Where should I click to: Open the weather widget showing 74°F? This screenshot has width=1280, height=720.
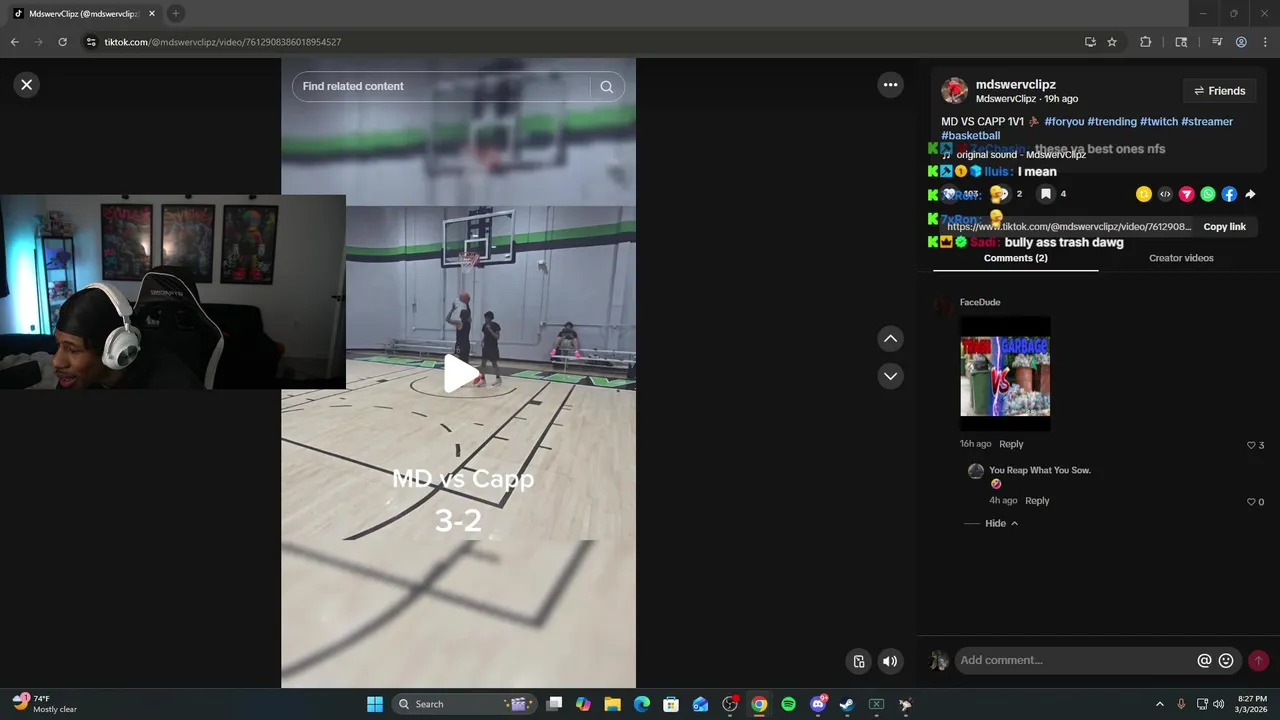[45, 704]
